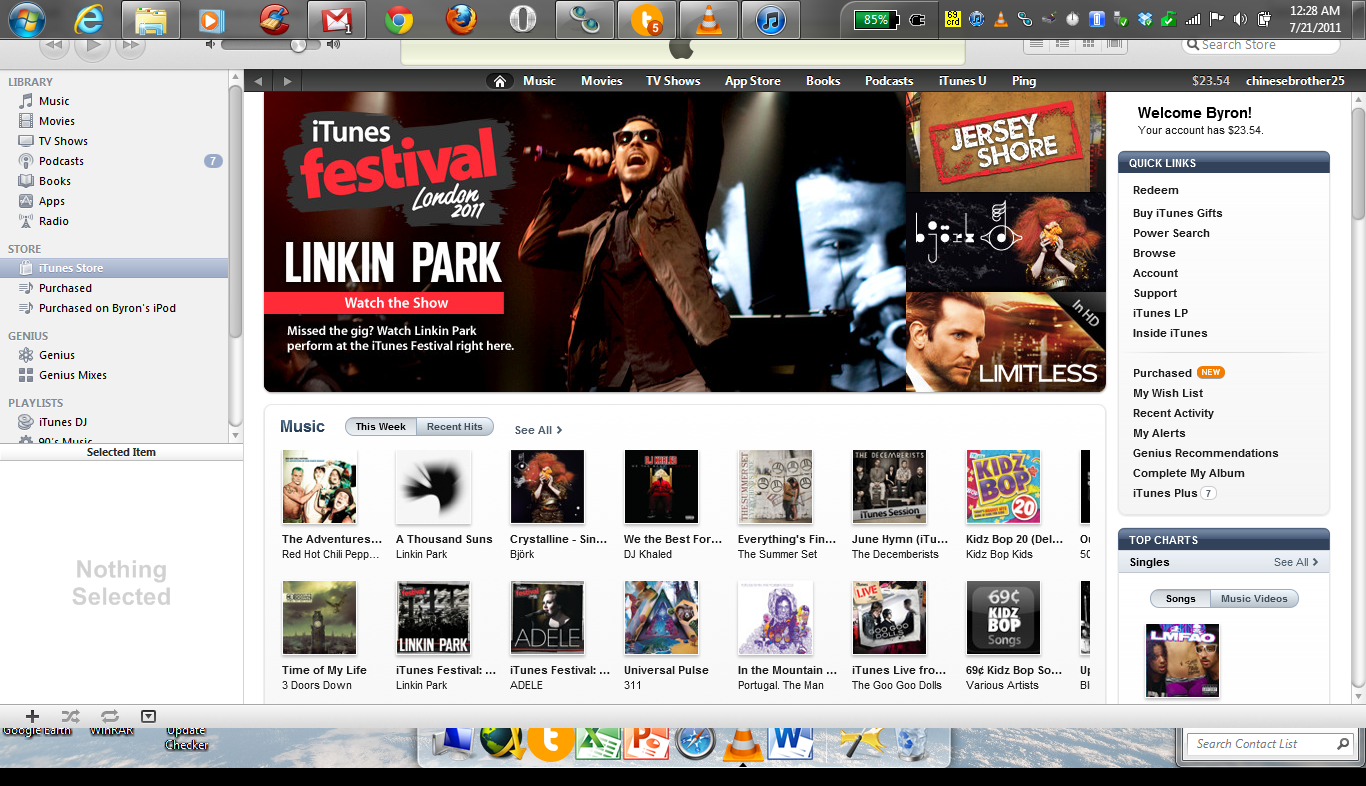1366x786 pixels.
Task: Launch Word from the bottom dock
Action: coord(793,744)
